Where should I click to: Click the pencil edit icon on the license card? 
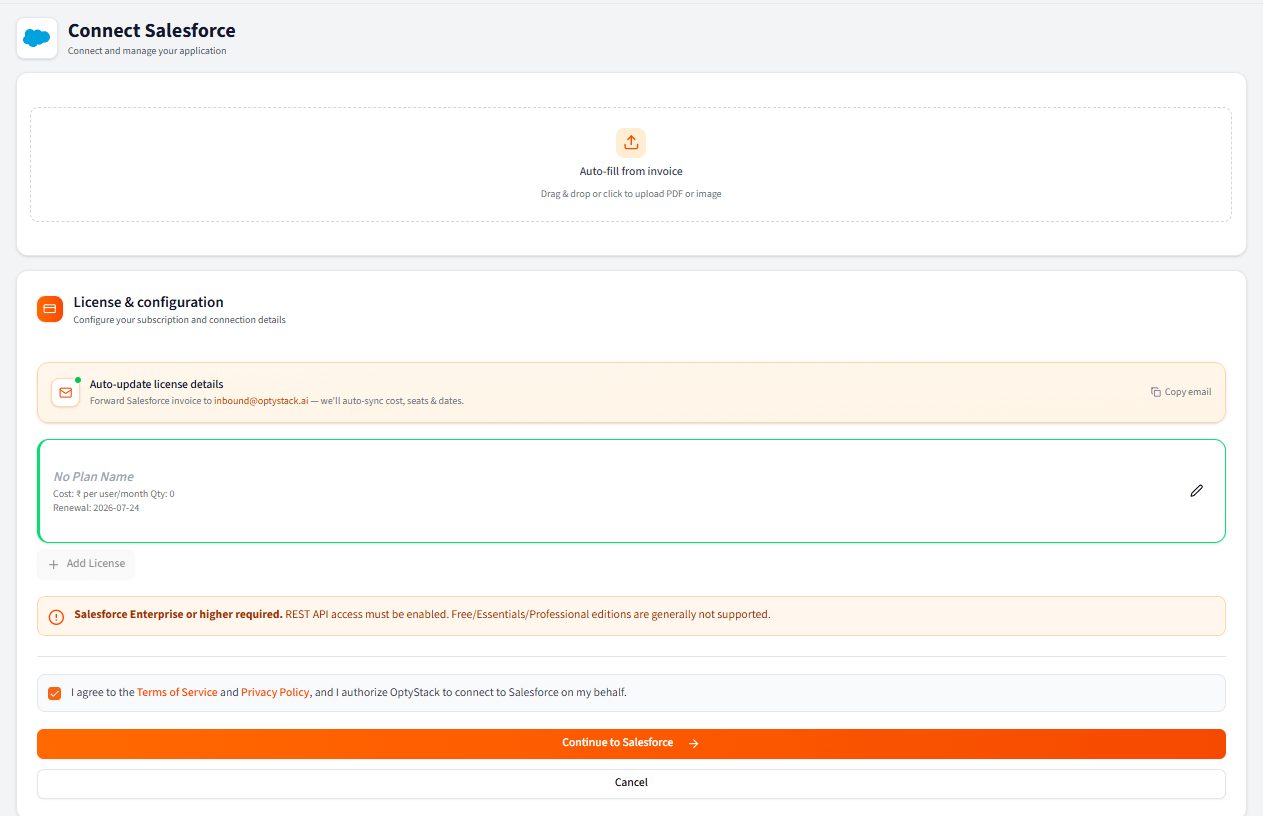[x=1196, y=491]
